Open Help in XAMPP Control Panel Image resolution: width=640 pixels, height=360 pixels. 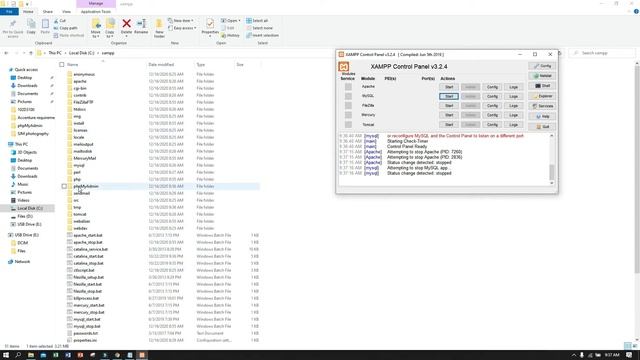click(x=542, y=116)
